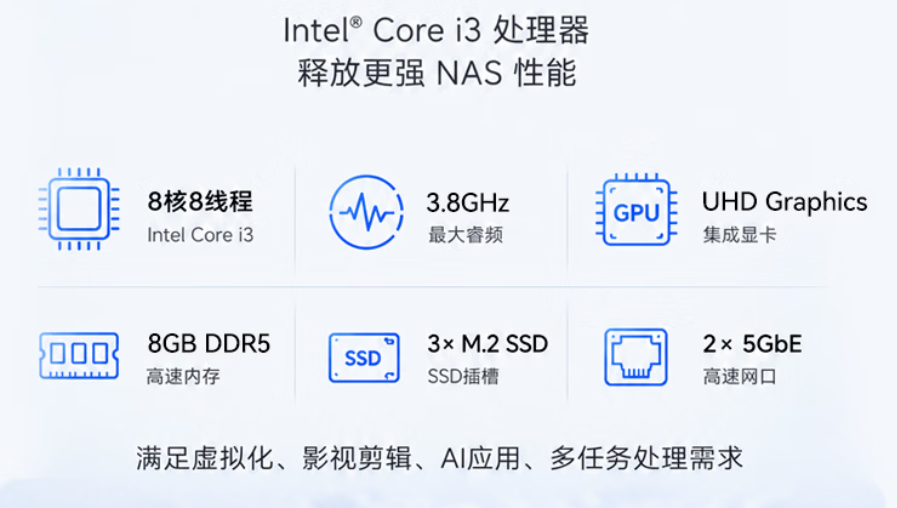Click the SSD drive icon
The image size is (897, 508).
coord(364,358)
